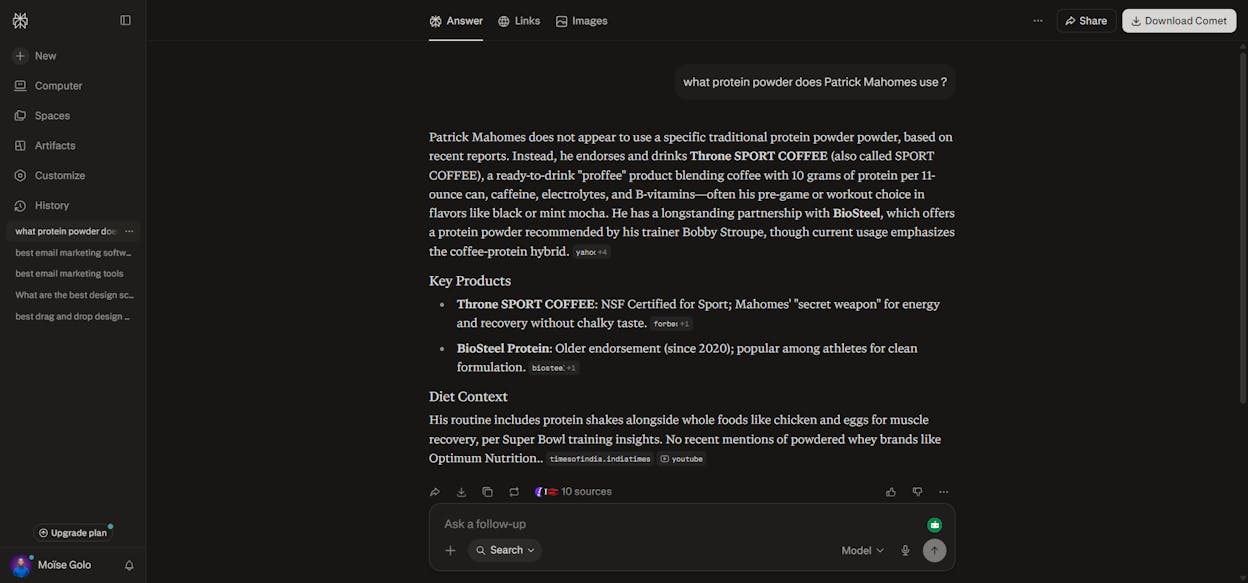Open 'What are the best design sc...' thread

pos(73,295)
